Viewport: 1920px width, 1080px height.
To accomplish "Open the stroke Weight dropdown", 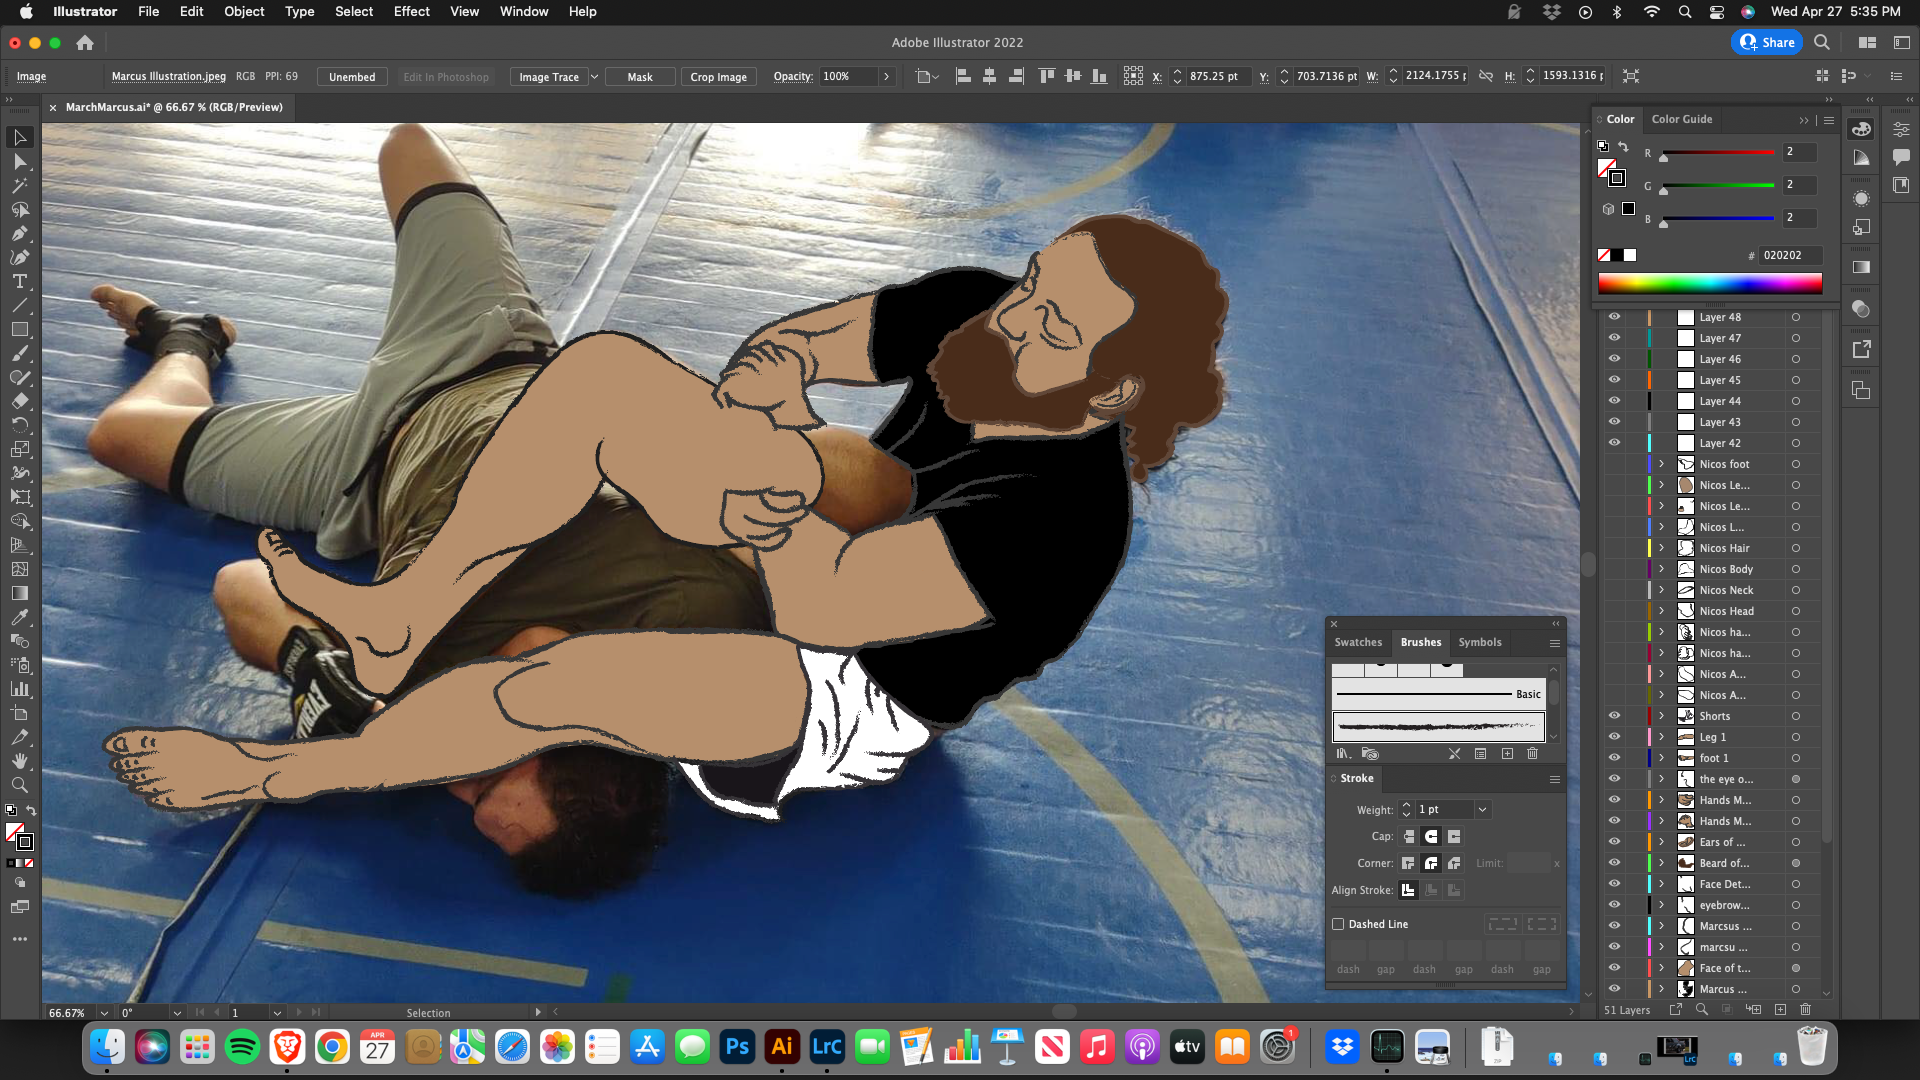I will (1482, 810).
